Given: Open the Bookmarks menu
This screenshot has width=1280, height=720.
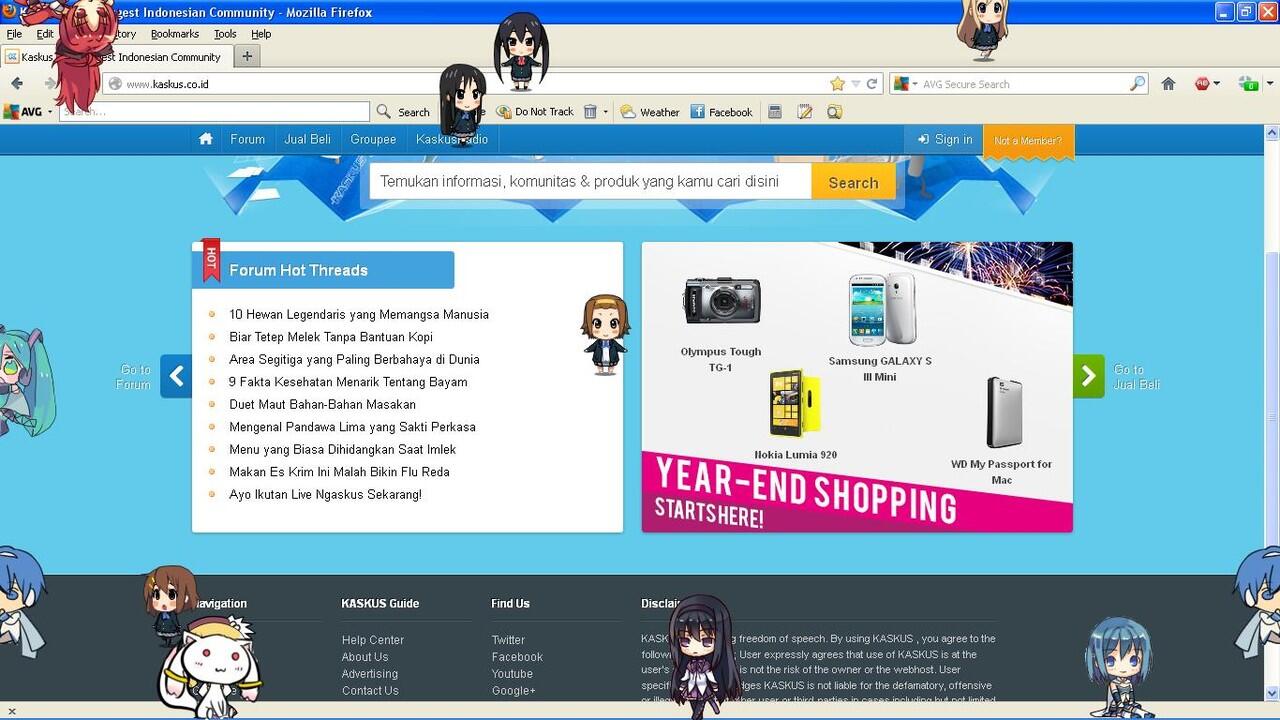Looking at the screenshot, I should click(x=175, y=34).
